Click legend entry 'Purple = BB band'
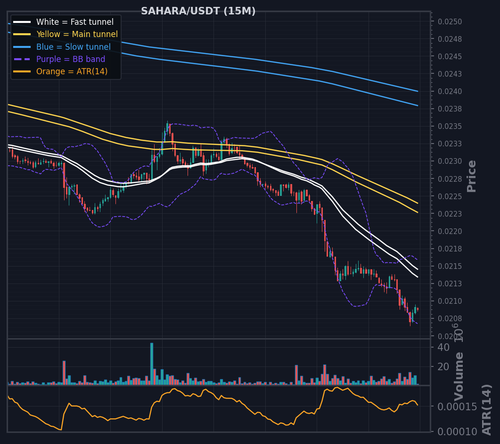The image size is (500, 444). click(71, 59)
